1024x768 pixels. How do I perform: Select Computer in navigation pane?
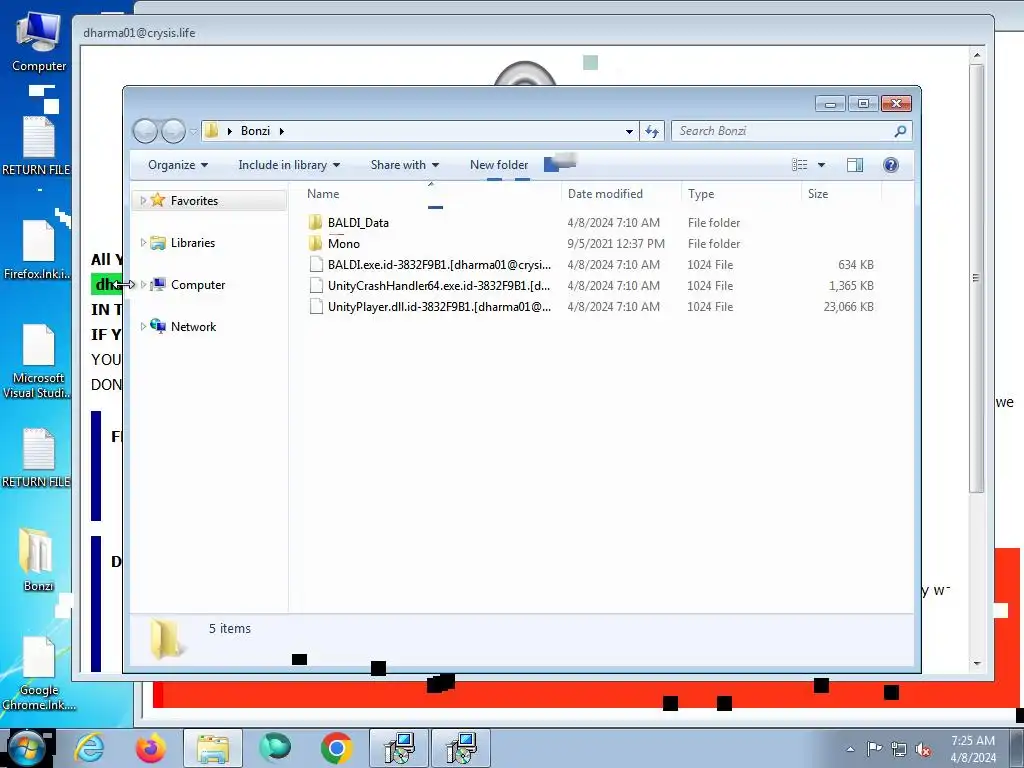pos(198,285)
